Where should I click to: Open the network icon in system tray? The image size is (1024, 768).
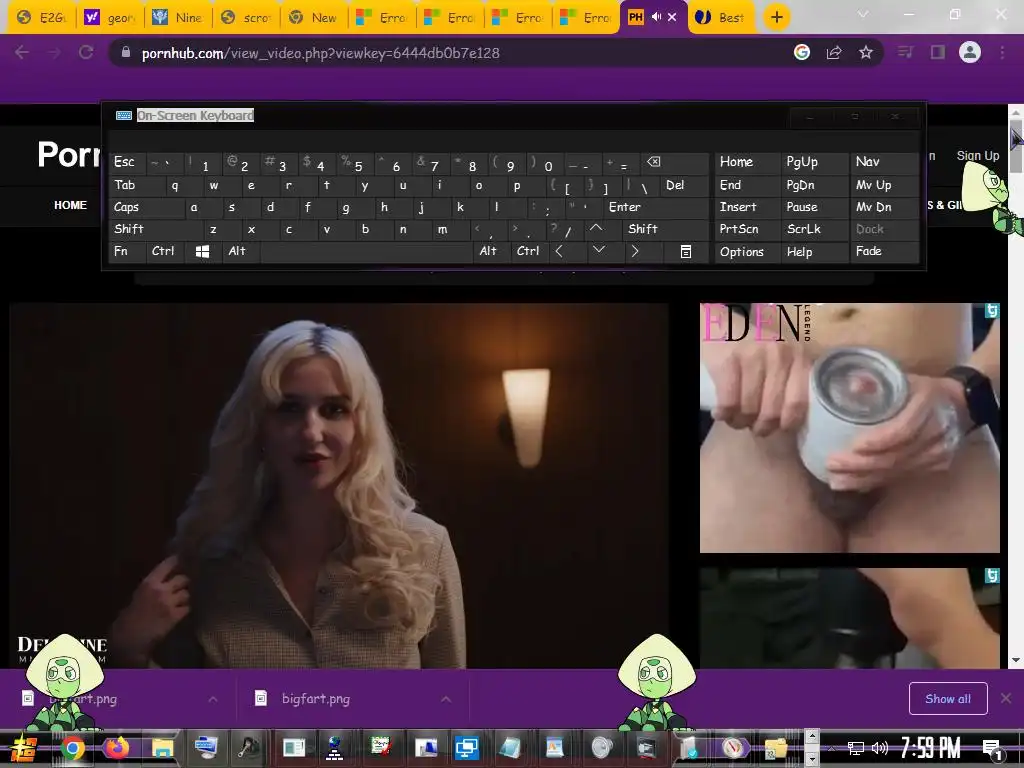pos(855,748)
